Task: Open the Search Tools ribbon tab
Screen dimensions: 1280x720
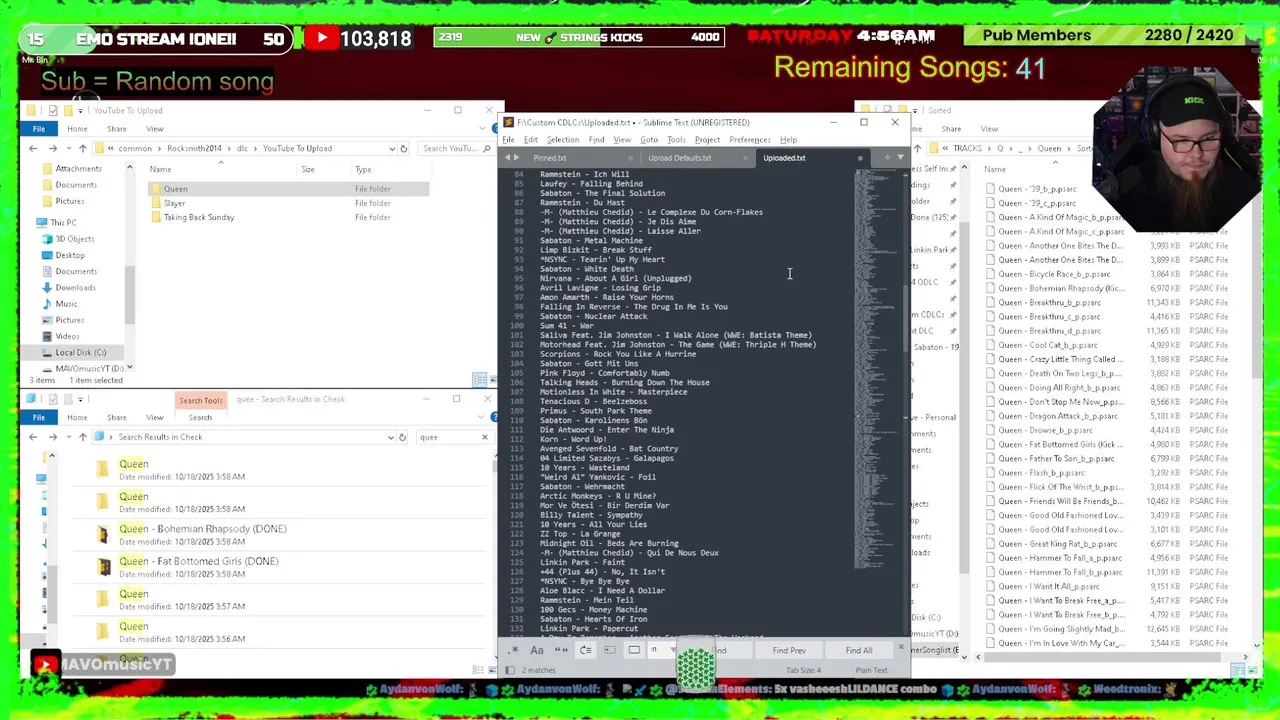Action: point(201,400)
